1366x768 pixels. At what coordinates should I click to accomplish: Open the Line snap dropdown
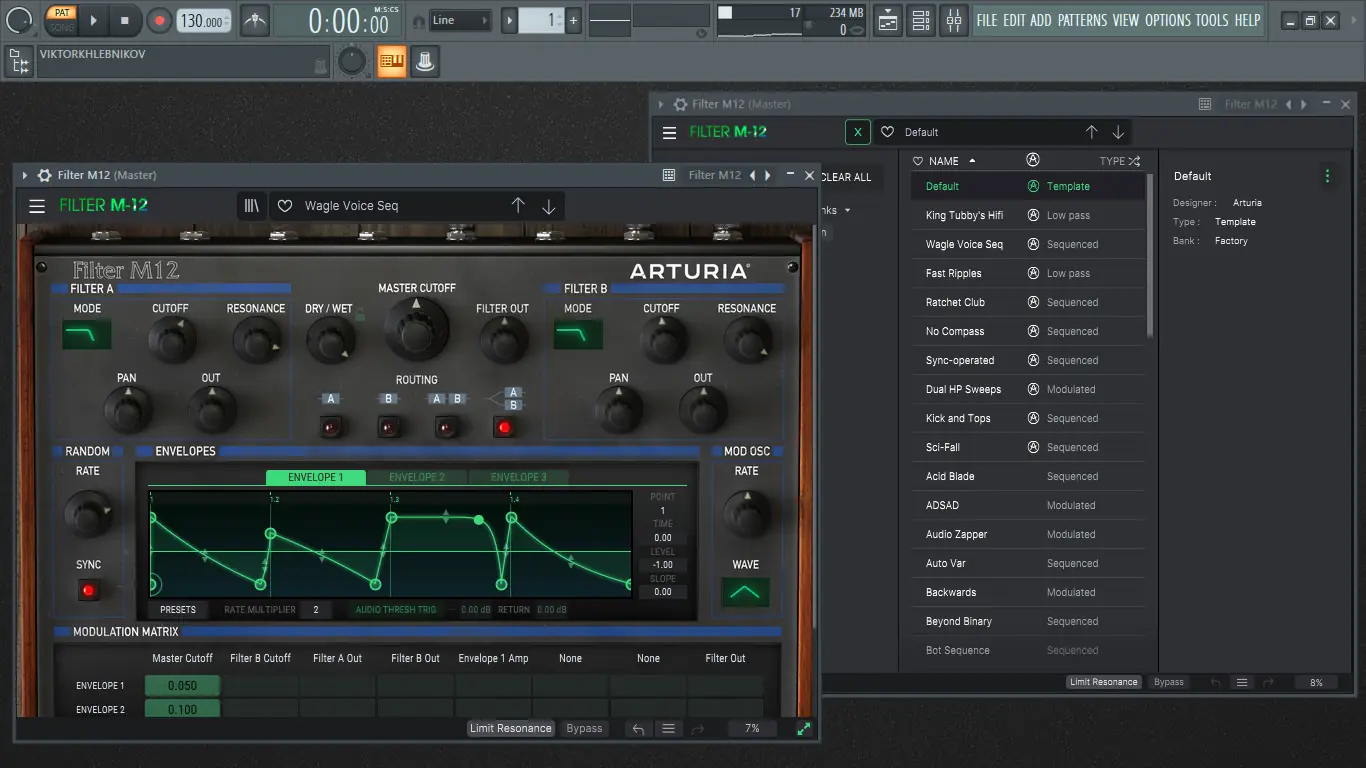click(460, 20)
